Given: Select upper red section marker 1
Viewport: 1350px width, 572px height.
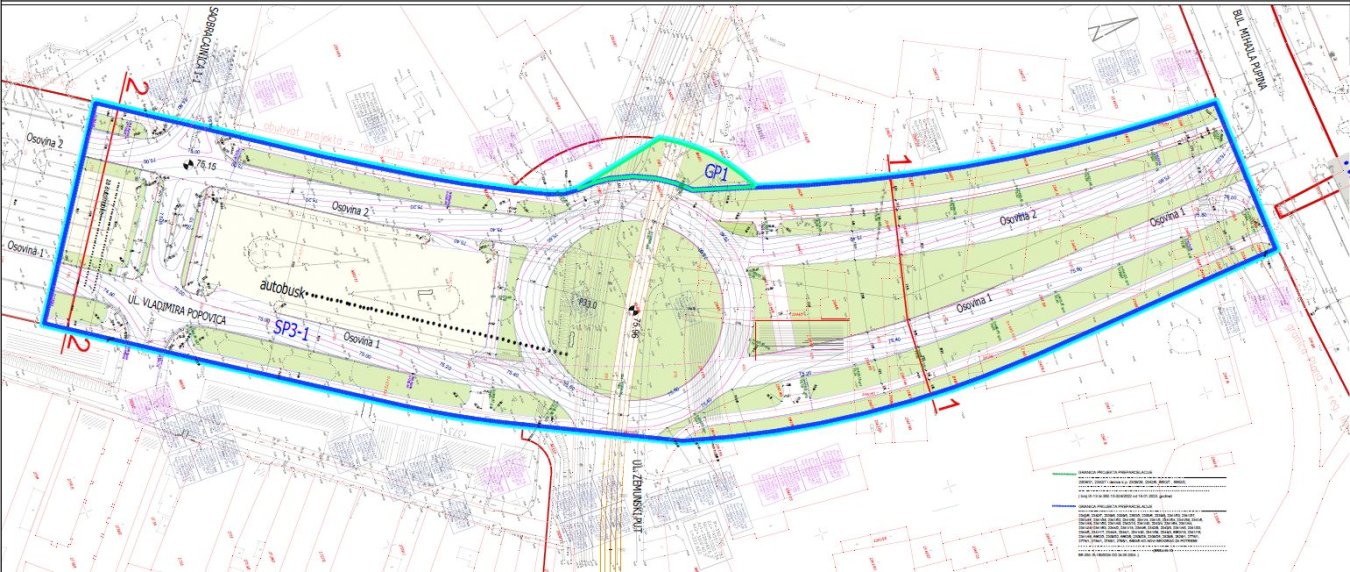Looking at the screenshot, I should click(898, 162).
